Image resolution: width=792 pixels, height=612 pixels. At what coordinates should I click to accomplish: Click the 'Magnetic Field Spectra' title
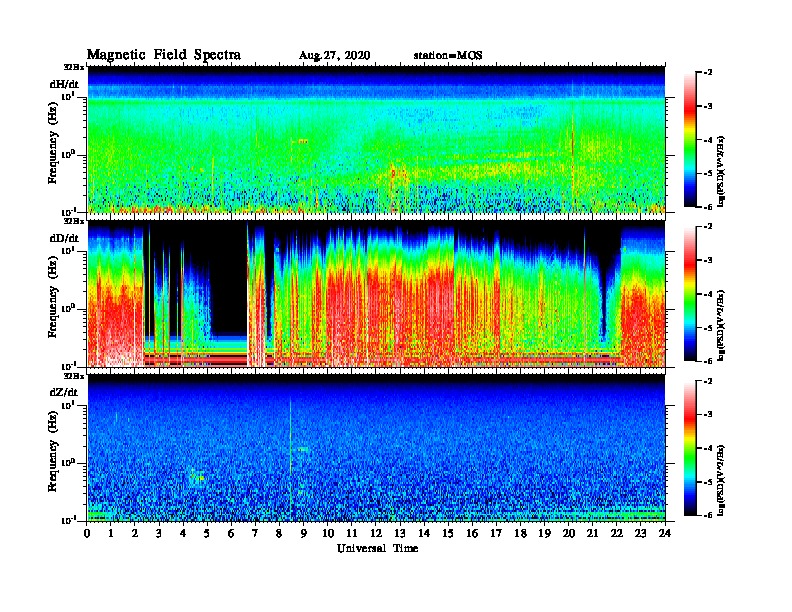(164, 55)
